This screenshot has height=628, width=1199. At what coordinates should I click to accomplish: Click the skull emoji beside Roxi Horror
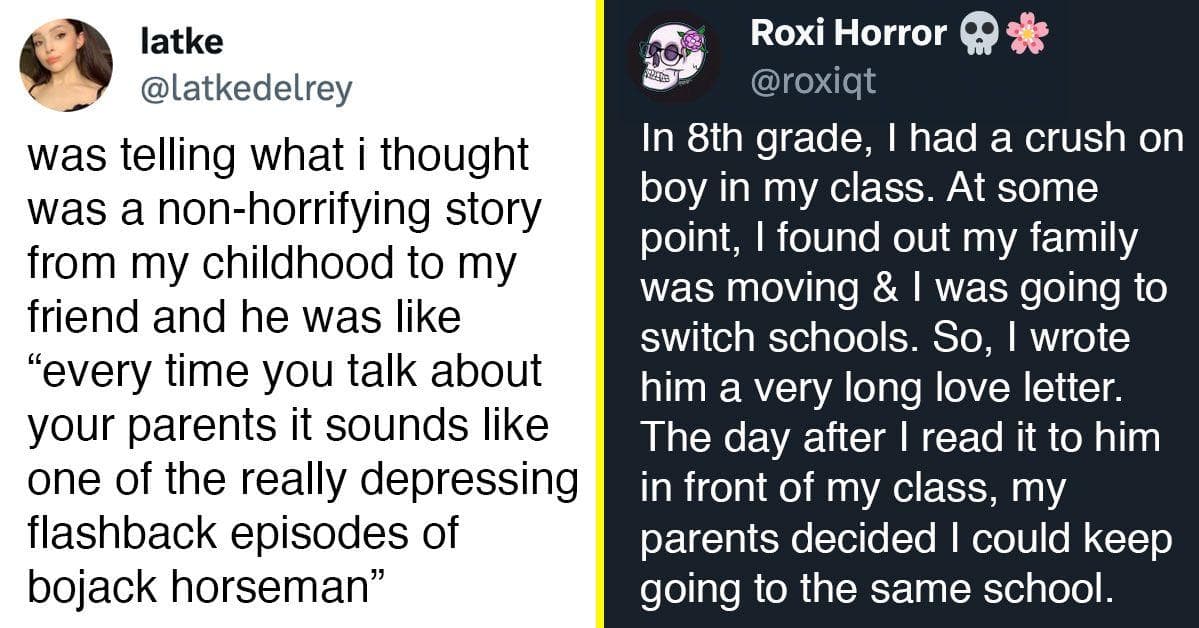pyautogui.click(x=980, y=34)
